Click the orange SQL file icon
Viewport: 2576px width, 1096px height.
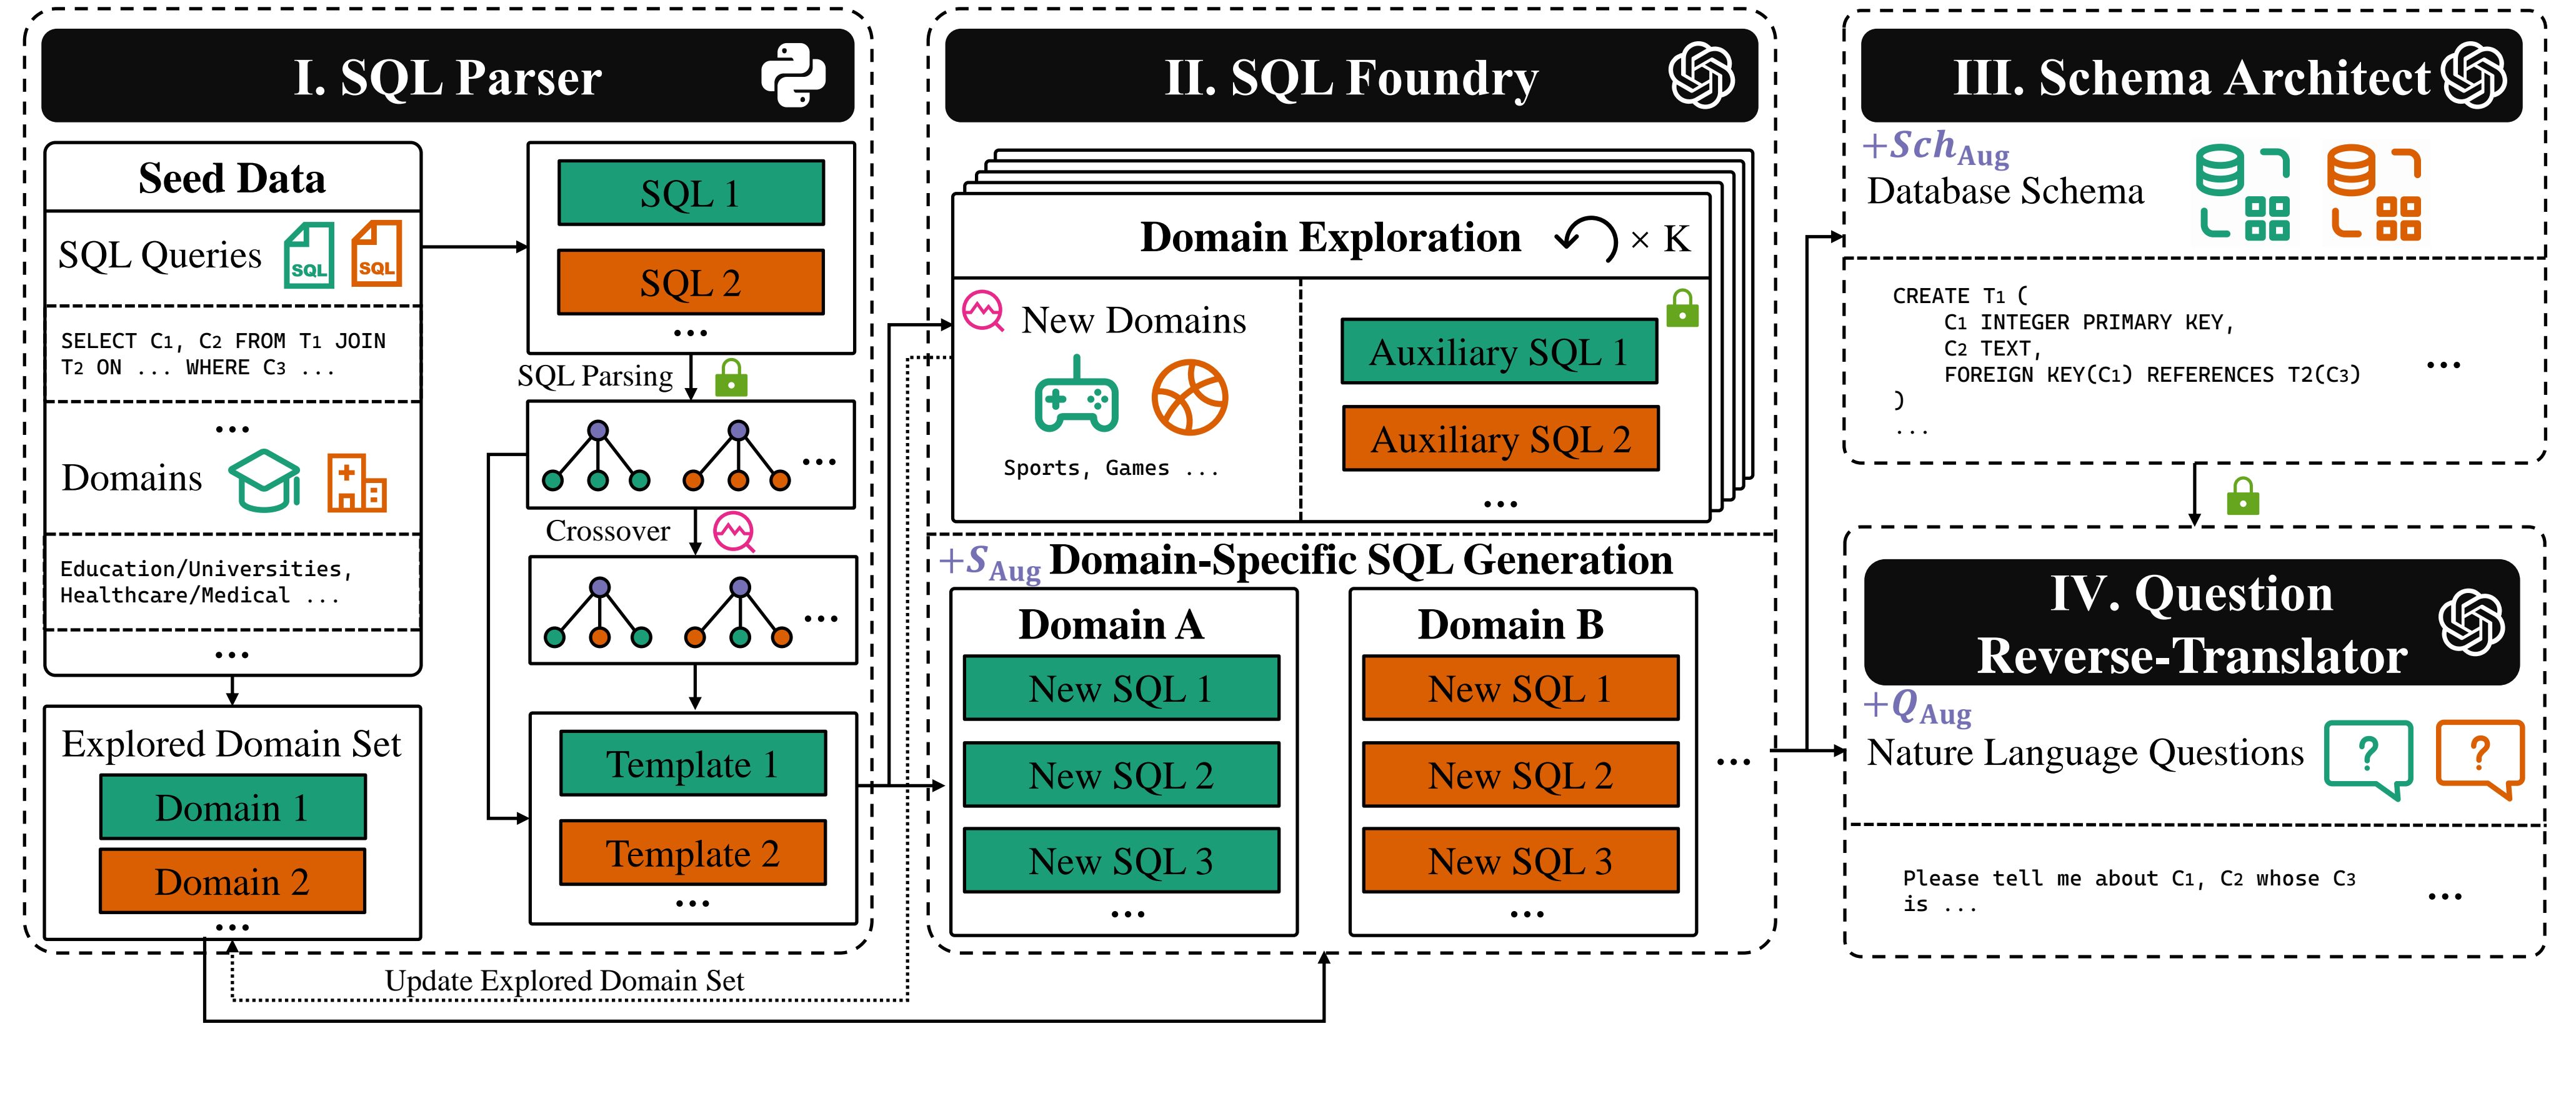[x=377, y=253]
